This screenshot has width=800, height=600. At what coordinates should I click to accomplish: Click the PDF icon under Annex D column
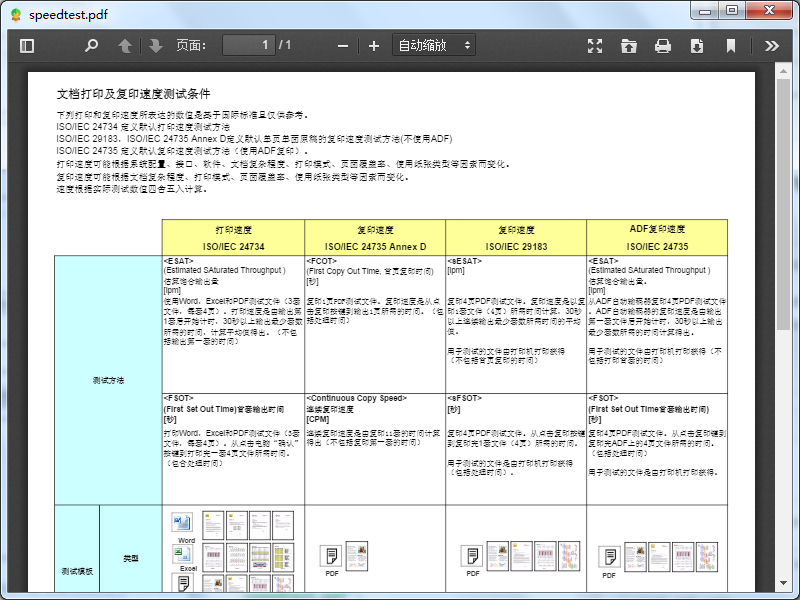331,556
